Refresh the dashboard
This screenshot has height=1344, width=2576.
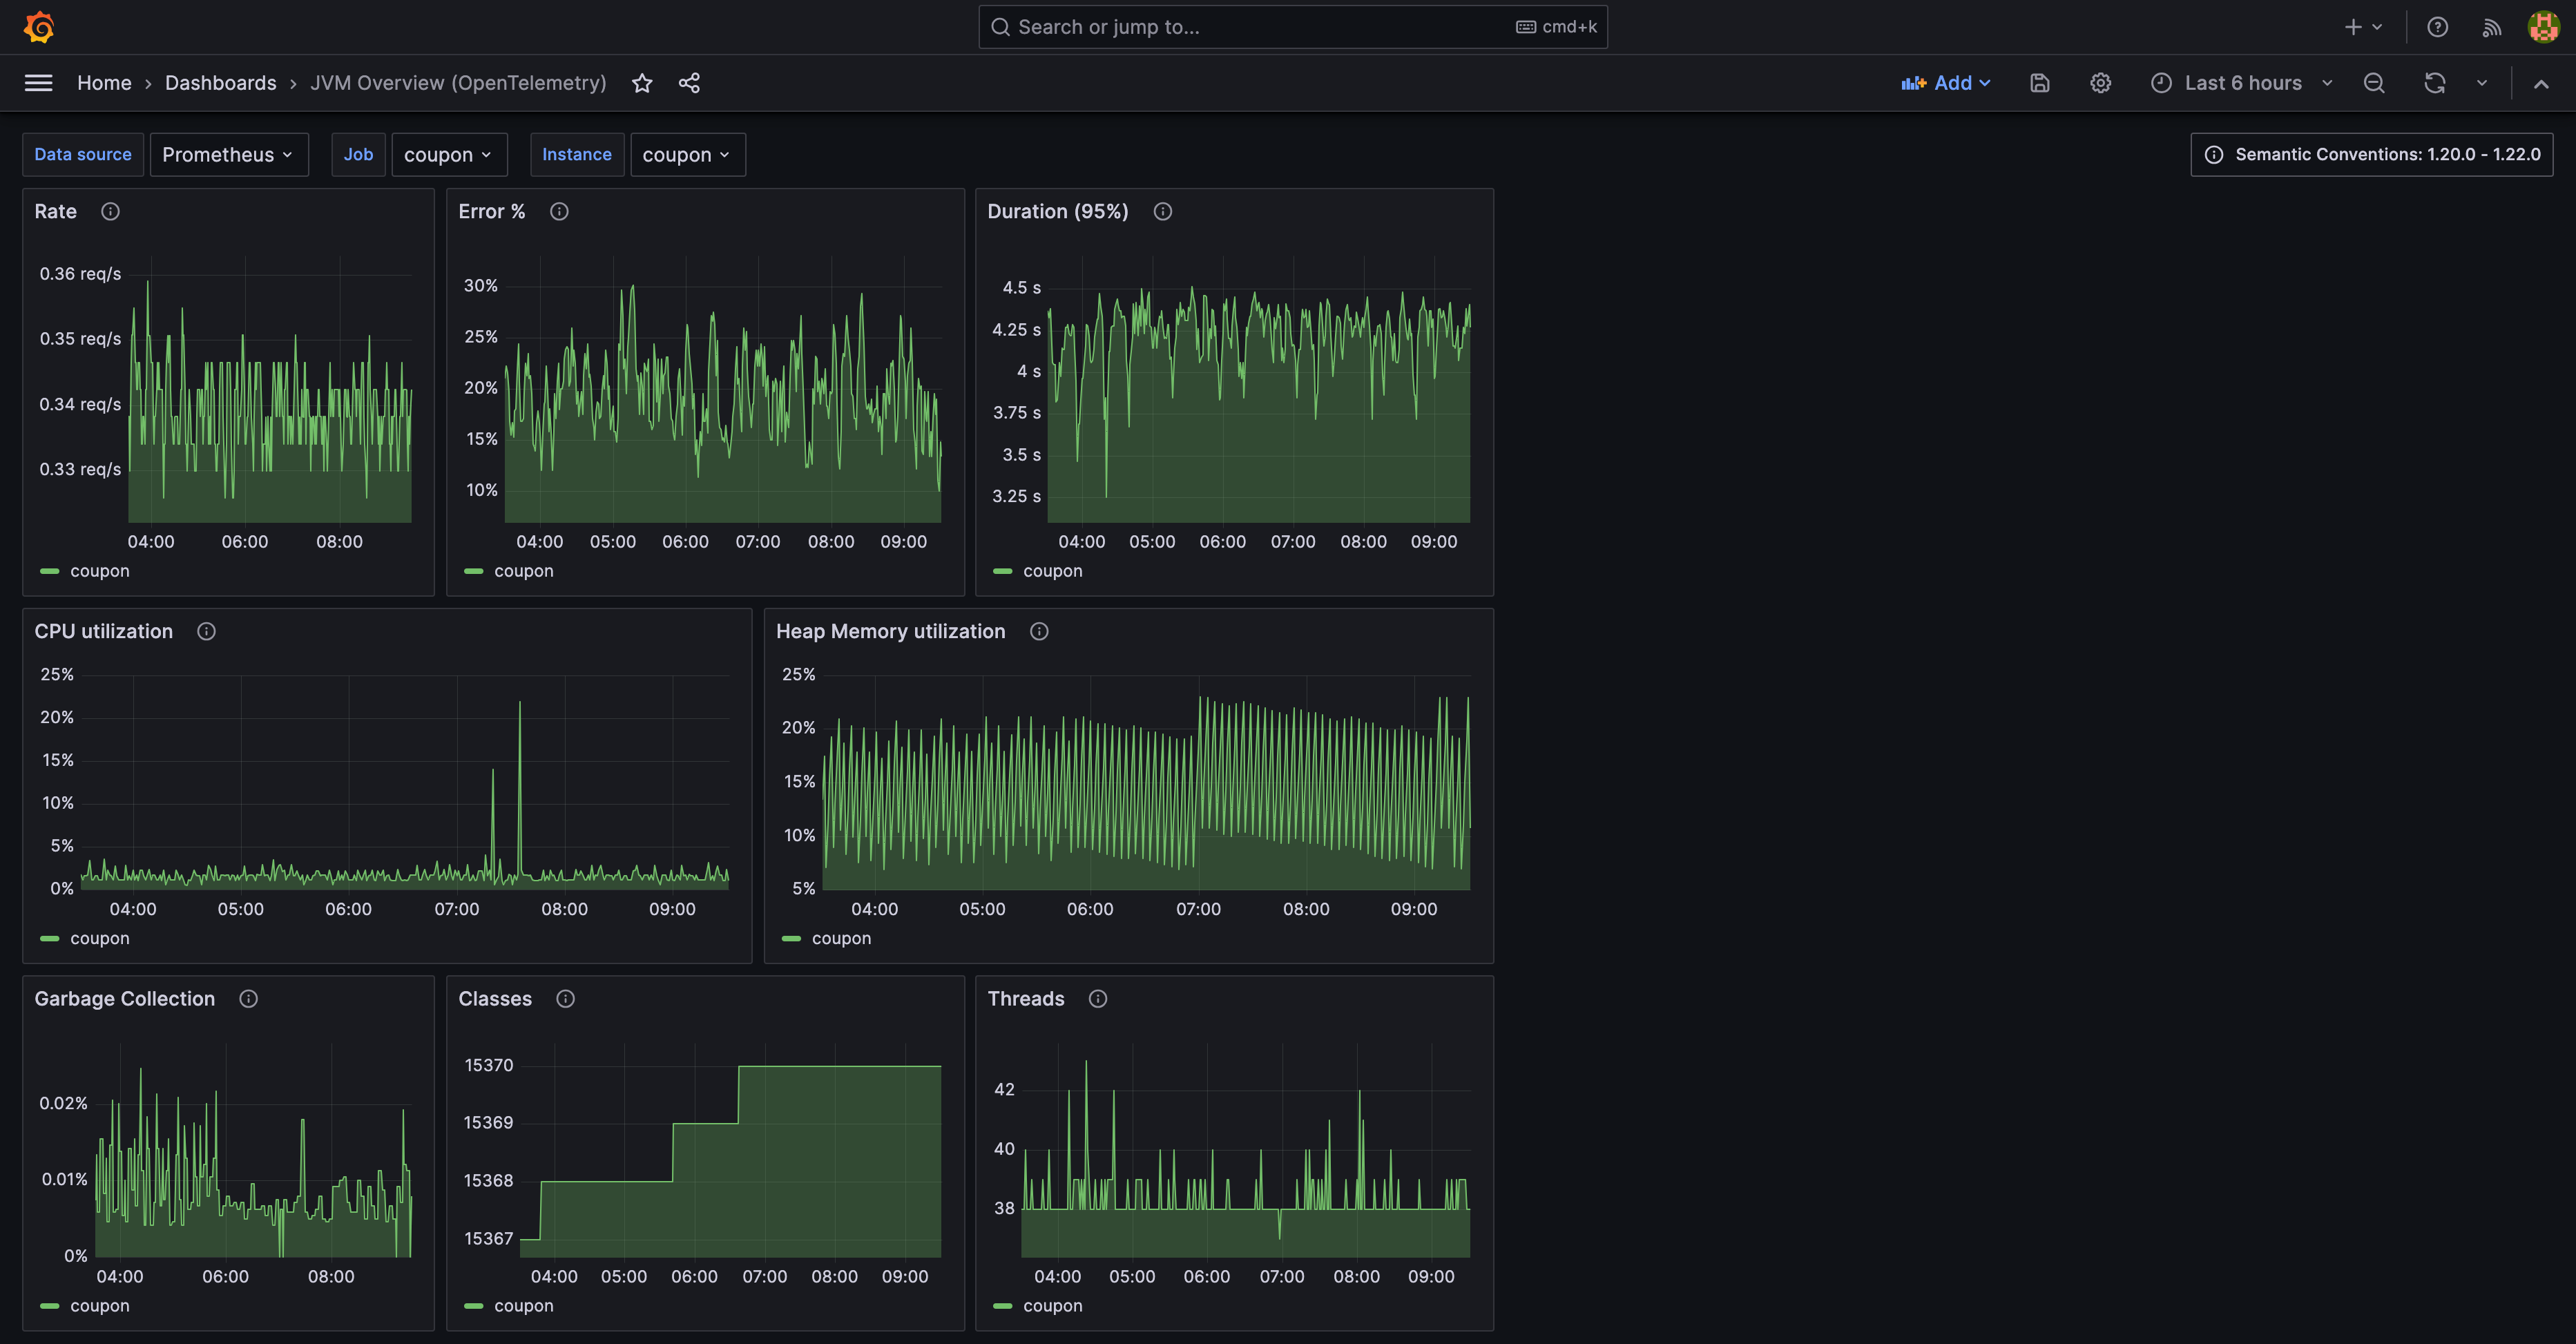(2434, 83)
